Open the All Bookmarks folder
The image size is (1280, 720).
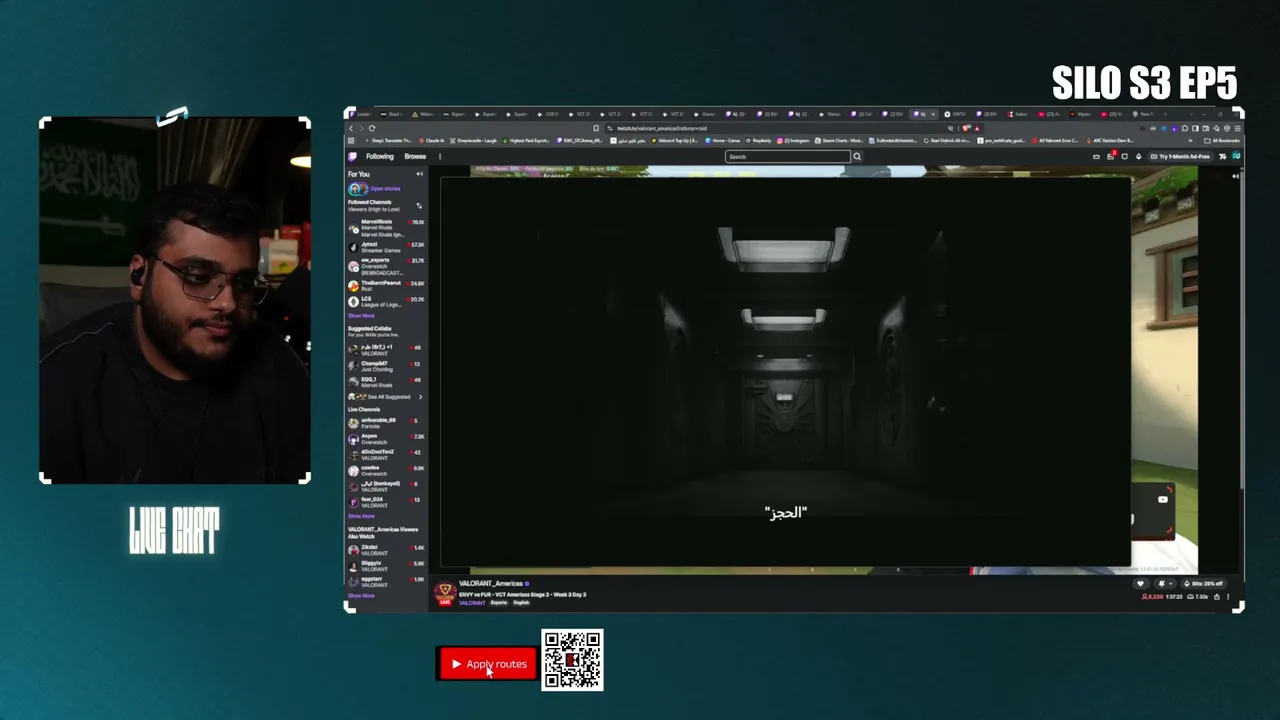[x=1223, y=141]
